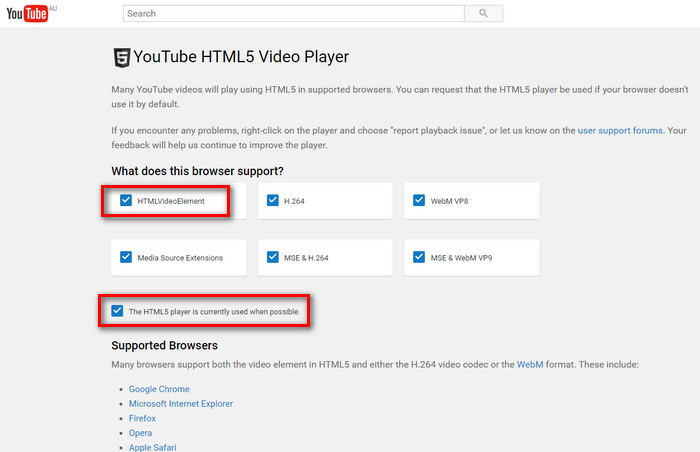Toggle the MSE & WebM VP9 checkbox

pyautogui.click(x=419, y=257)
